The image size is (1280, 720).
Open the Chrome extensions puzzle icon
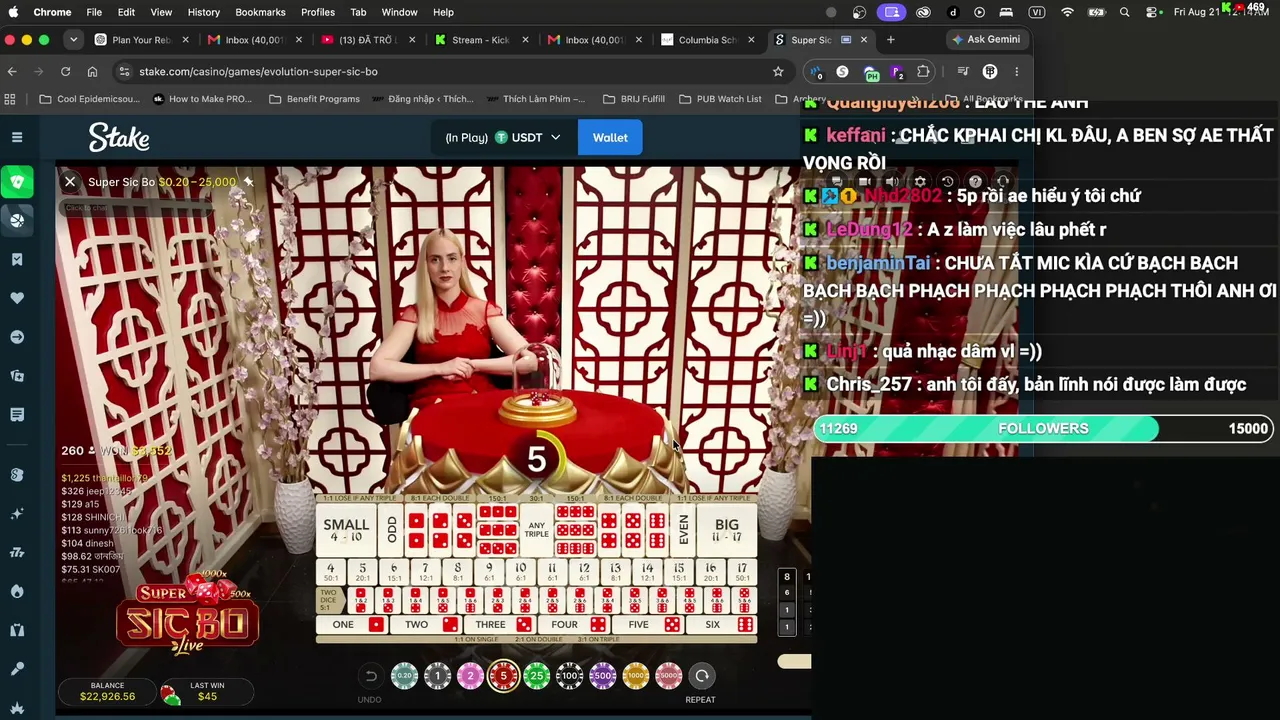(923, 72)
